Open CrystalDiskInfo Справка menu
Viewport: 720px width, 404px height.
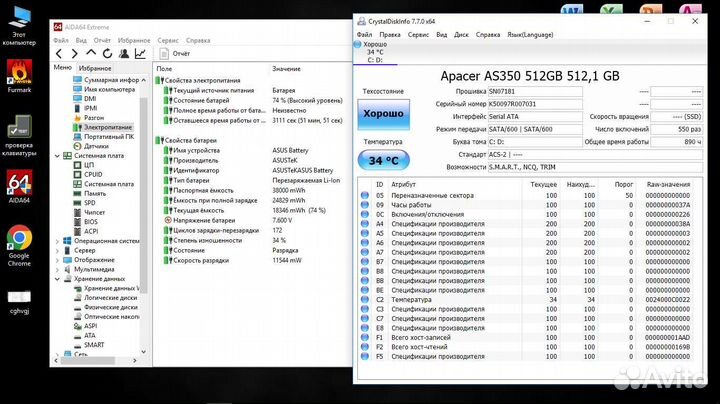pos(488,34)
